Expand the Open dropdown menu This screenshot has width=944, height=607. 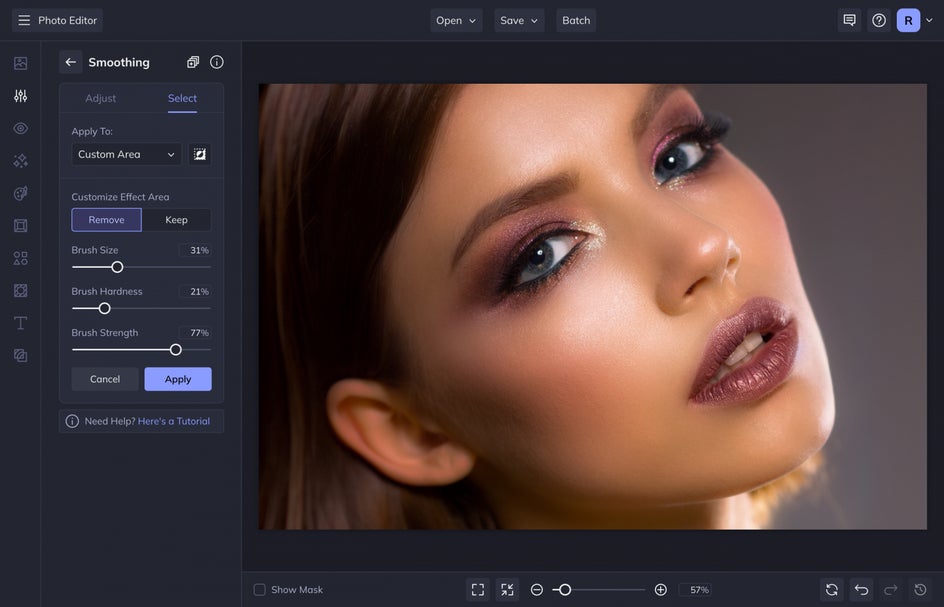coord(456,20)
